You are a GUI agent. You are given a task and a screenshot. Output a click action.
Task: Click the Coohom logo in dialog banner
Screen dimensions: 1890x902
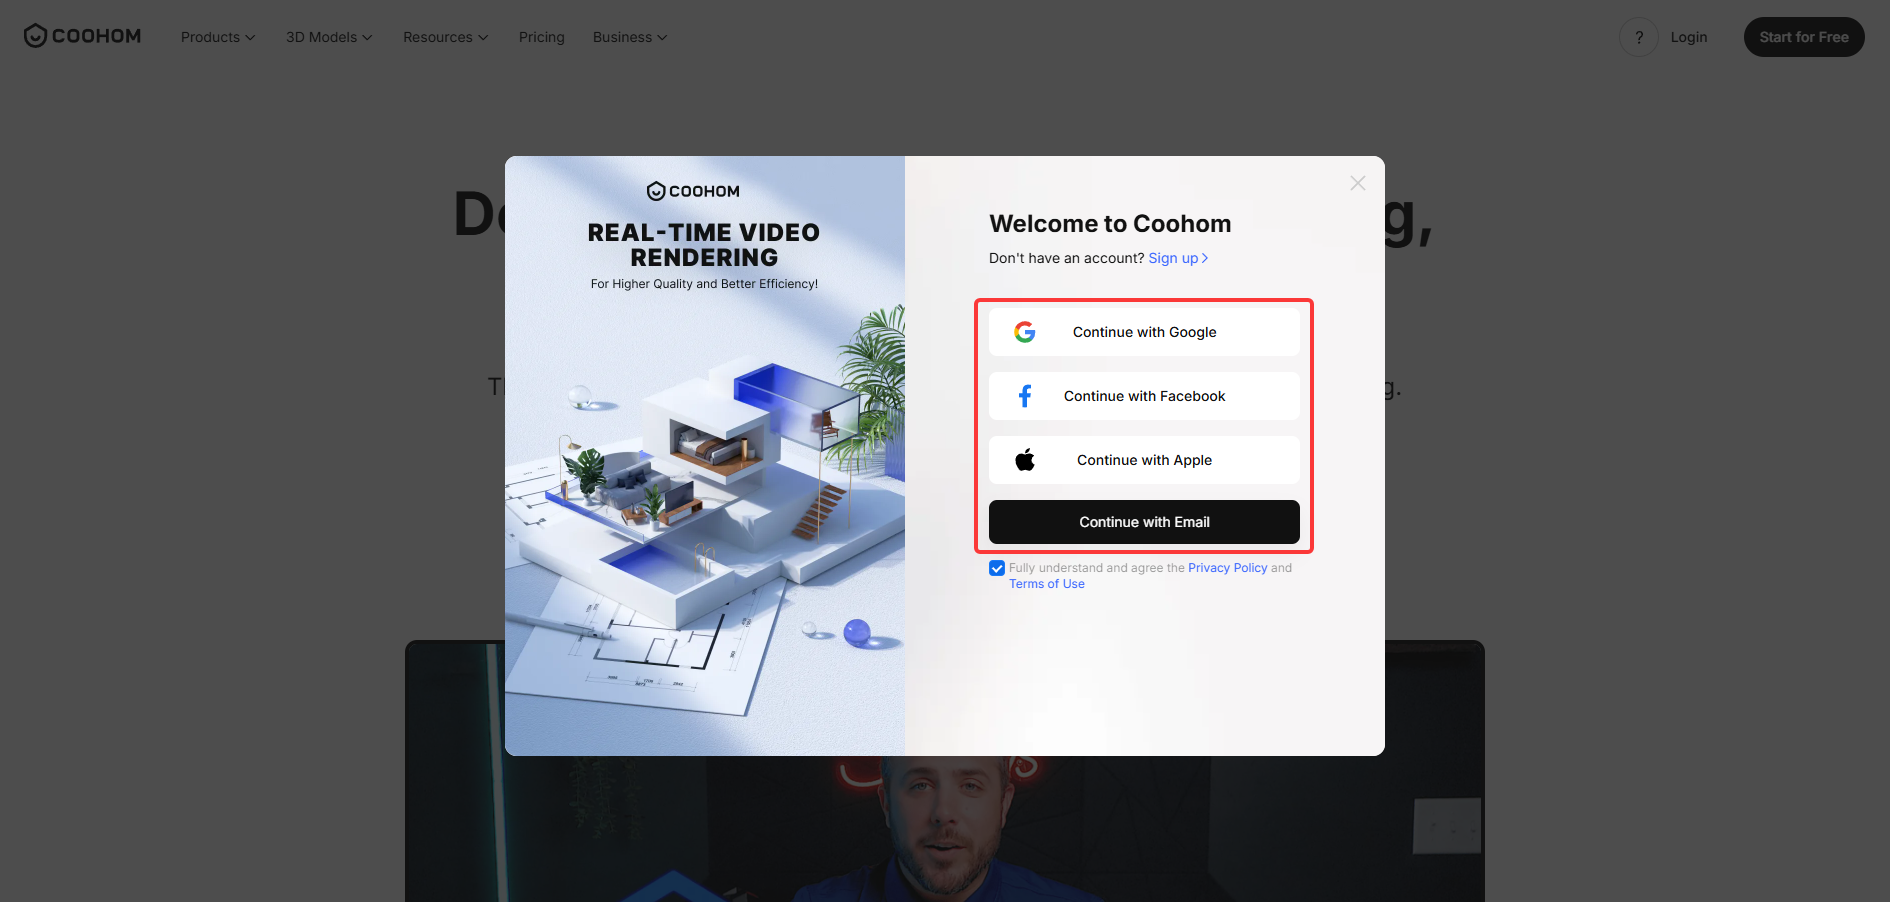693,191
